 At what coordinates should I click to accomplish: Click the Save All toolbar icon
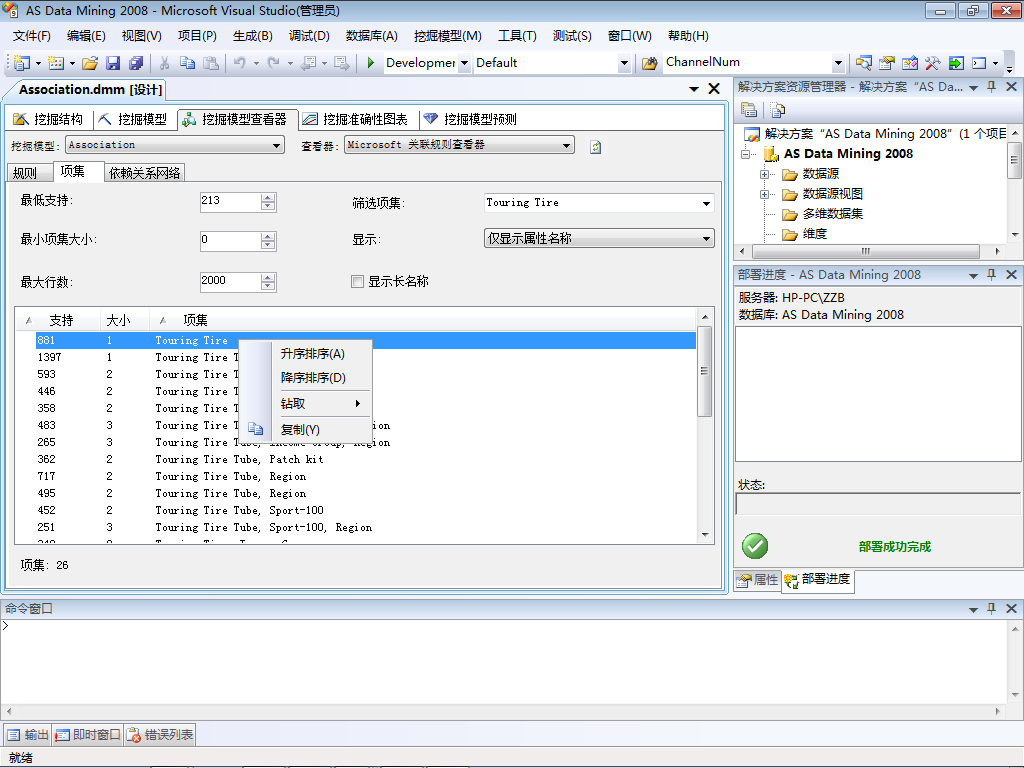(x=136, y=63)
